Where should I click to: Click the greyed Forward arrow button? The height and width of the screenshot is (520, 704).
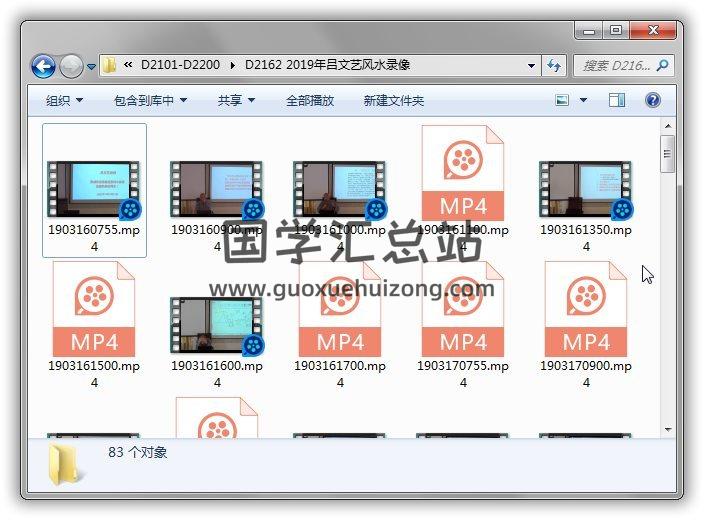[71, 66]
